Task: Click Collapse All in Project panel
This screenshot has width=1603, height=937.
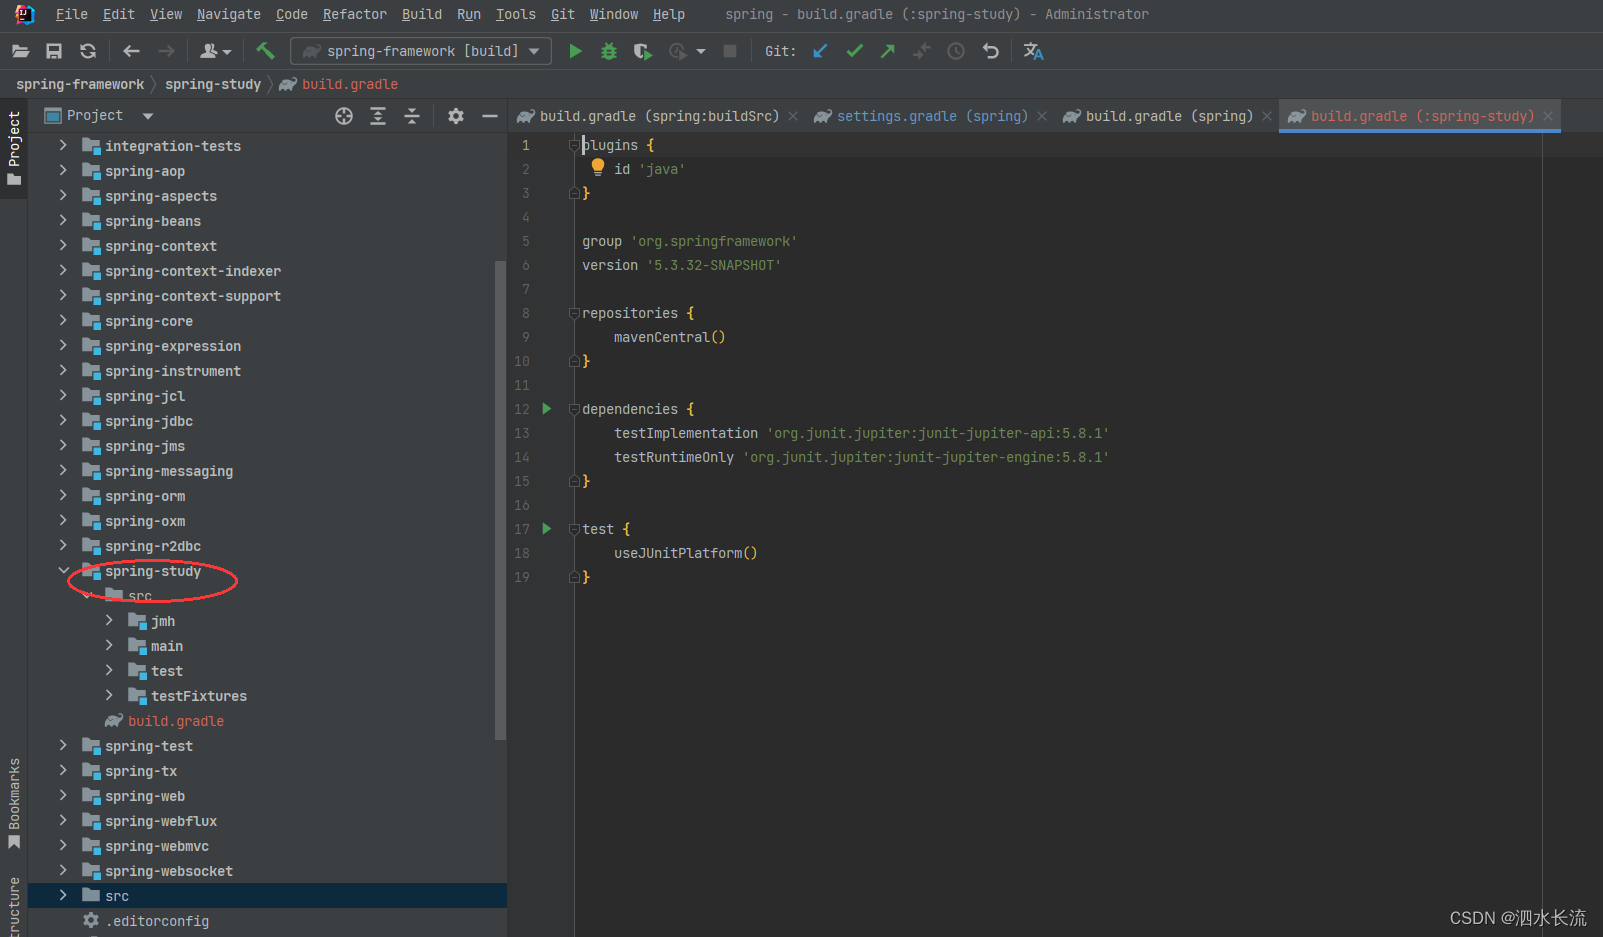Action: (412, 116)
